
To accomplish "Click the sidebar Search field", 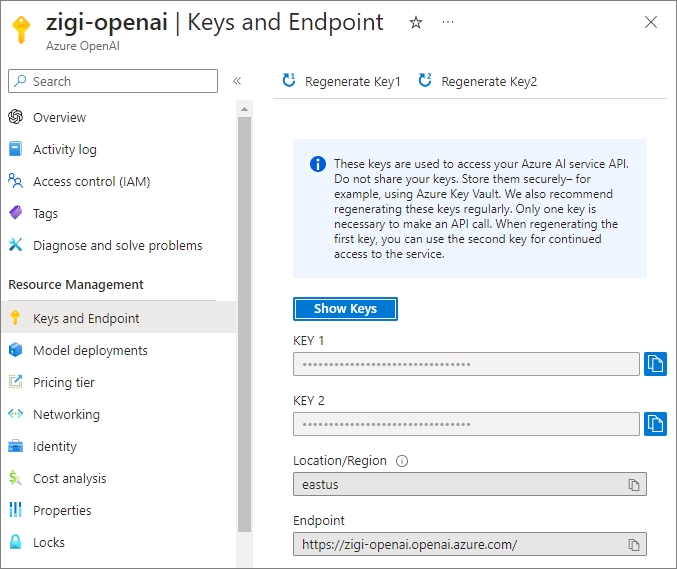I will tap(113, 81).
